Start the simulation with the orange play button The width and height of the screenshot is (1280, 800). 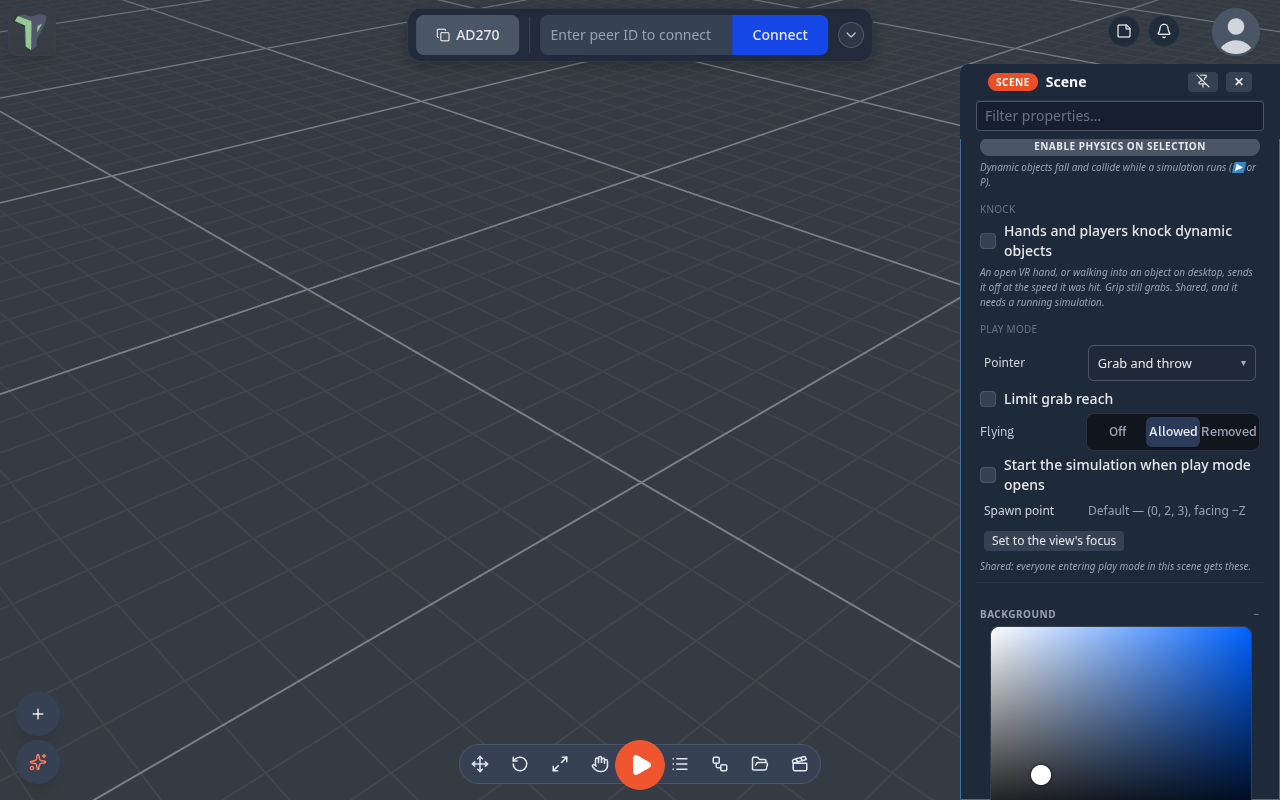[640, 765]
